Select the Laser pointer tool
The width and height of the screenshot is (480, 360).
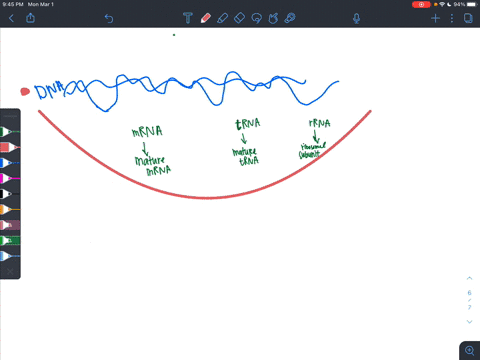point(290,18)
